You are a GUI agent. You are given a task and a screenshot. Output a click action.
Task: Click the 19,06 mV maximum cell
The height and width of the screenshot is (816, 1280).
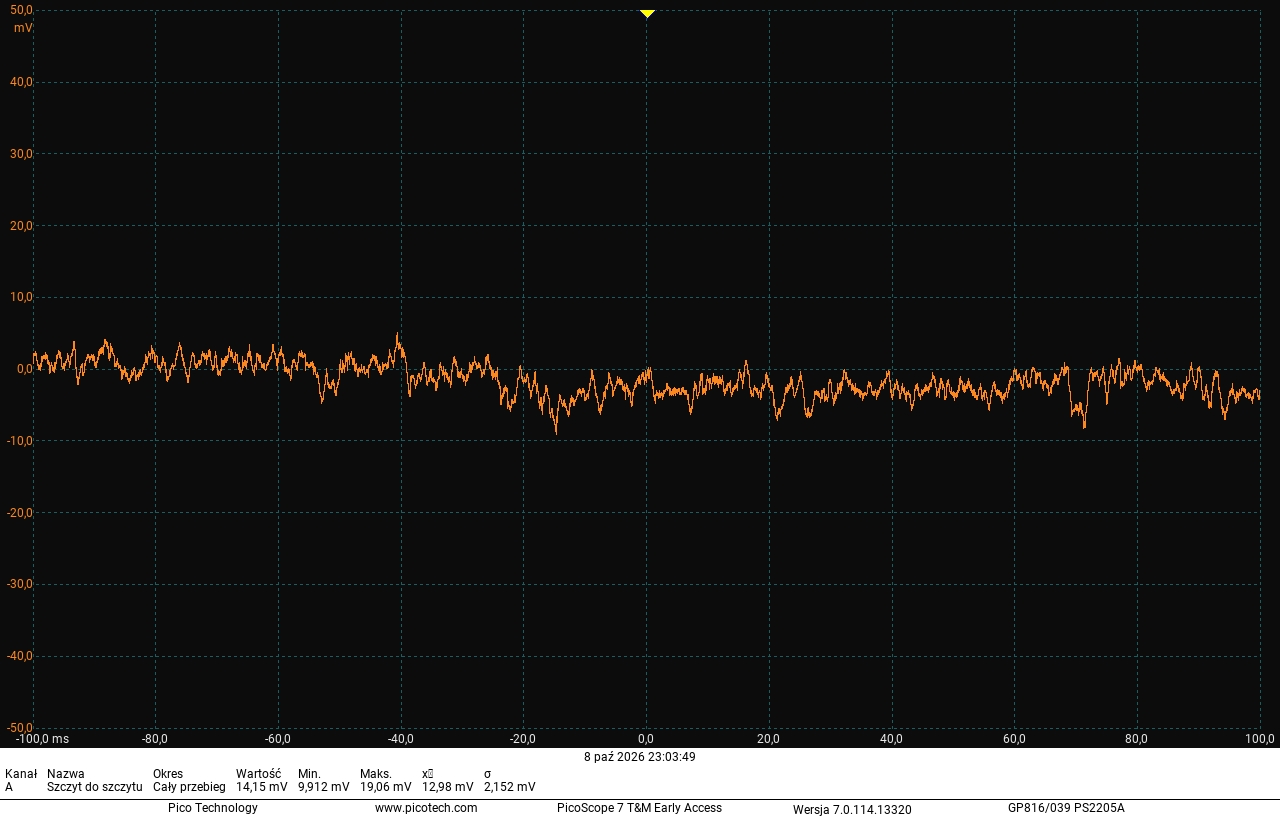386,787
